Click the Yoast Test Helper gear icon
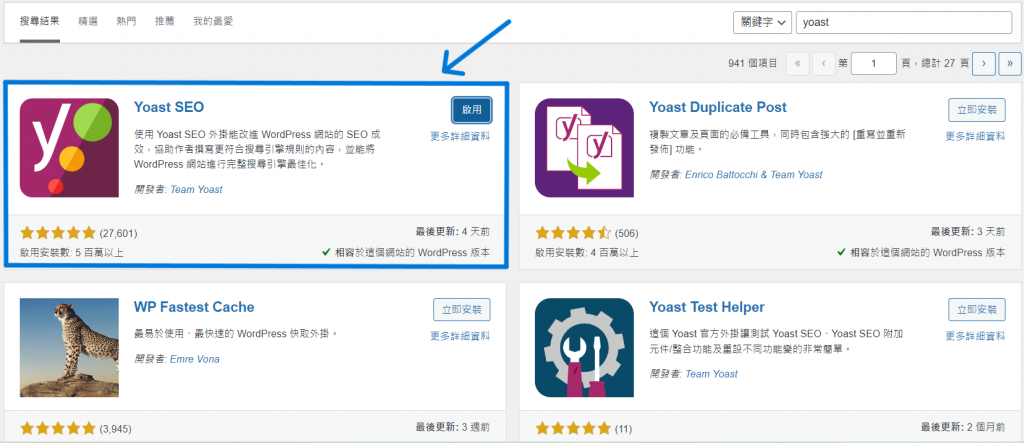Screen dimensions: 1024x443 584,348
